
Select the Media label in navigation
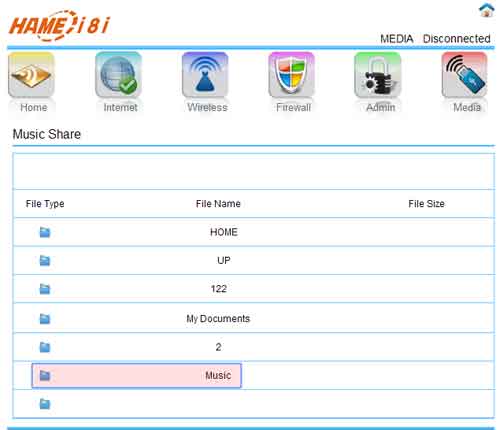pyautogui.click(x=467, y=107)
